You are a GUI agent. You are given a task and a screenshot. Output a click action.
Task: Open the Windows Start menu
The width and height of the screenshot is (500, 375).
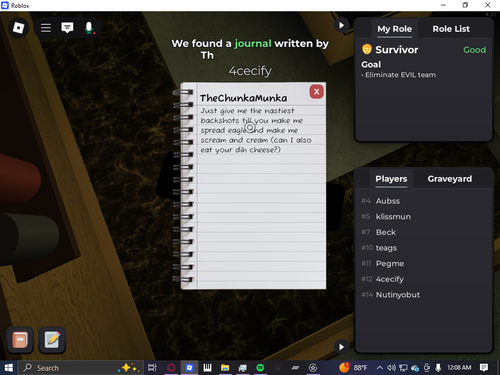[x=9, y=368]
